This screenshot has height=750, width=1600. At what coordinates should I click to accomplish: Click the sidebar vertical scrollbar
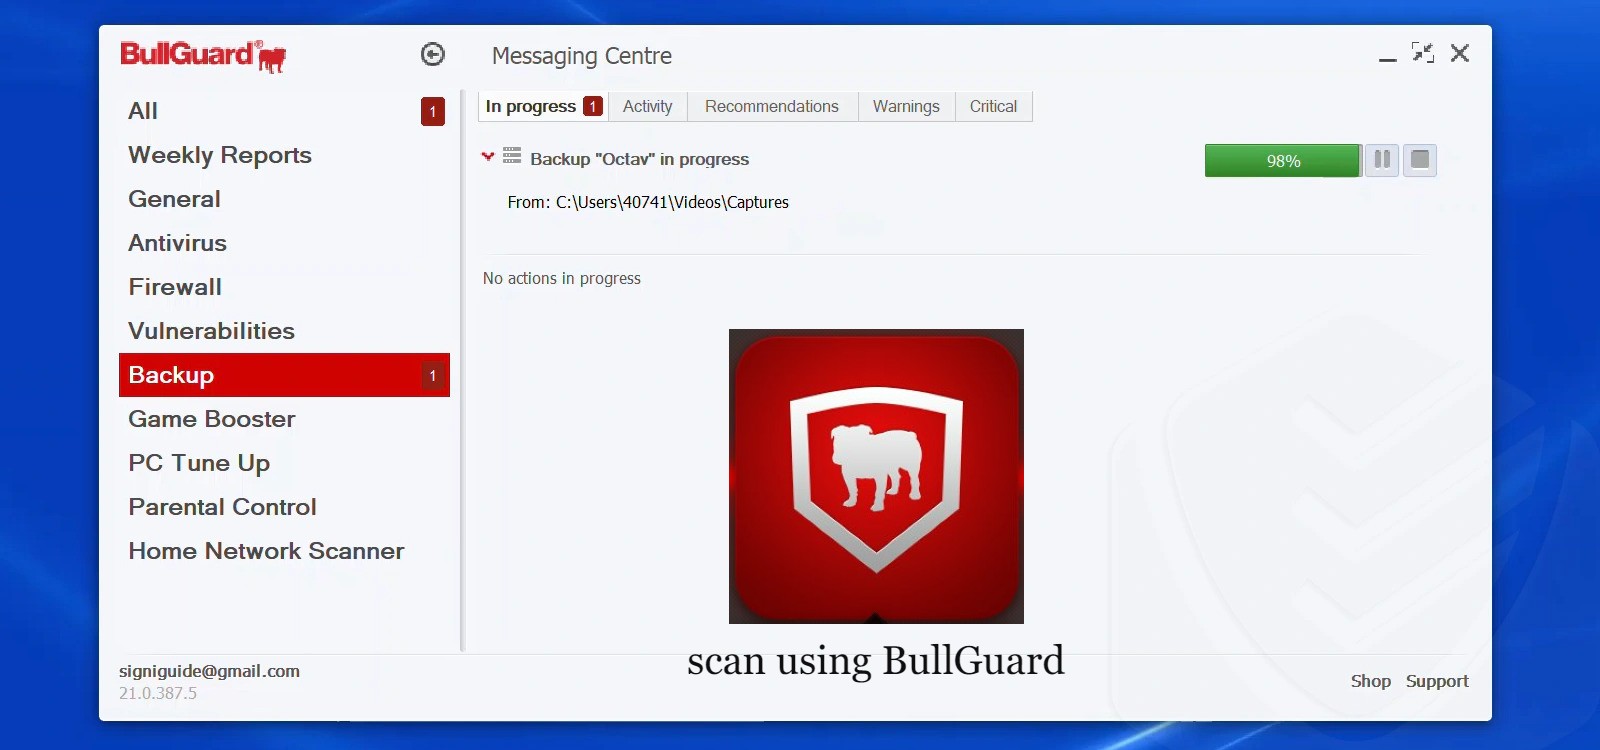462,370
